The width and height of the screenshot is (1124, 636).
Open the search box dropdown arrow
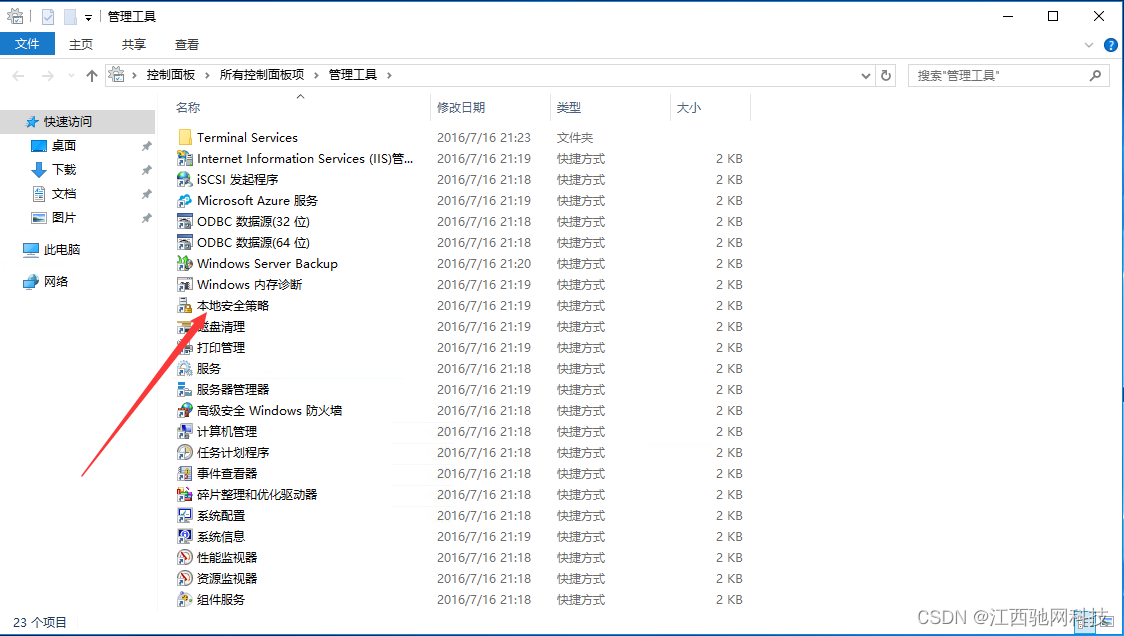point(1098,75)
